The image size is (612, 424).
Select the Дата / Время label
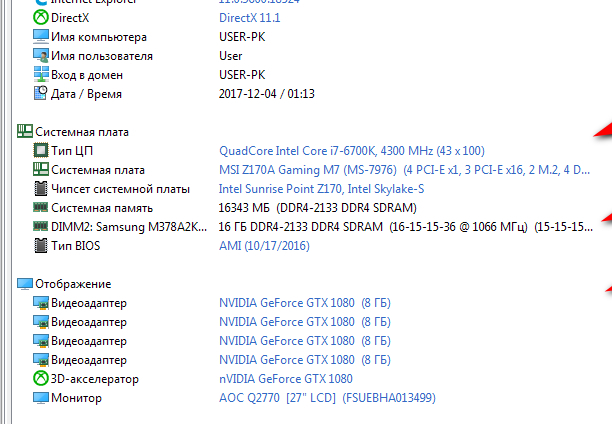(x=86, y=94)
